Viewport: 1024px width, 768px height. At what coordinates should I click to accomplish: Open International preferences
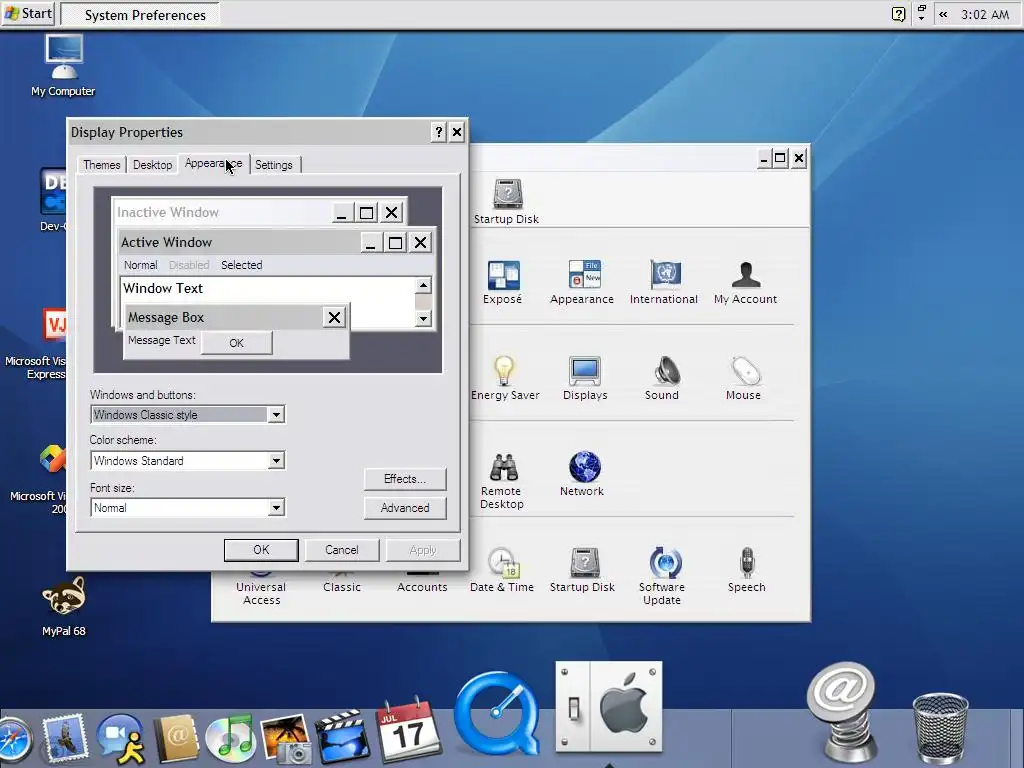[x=664, y=282]
